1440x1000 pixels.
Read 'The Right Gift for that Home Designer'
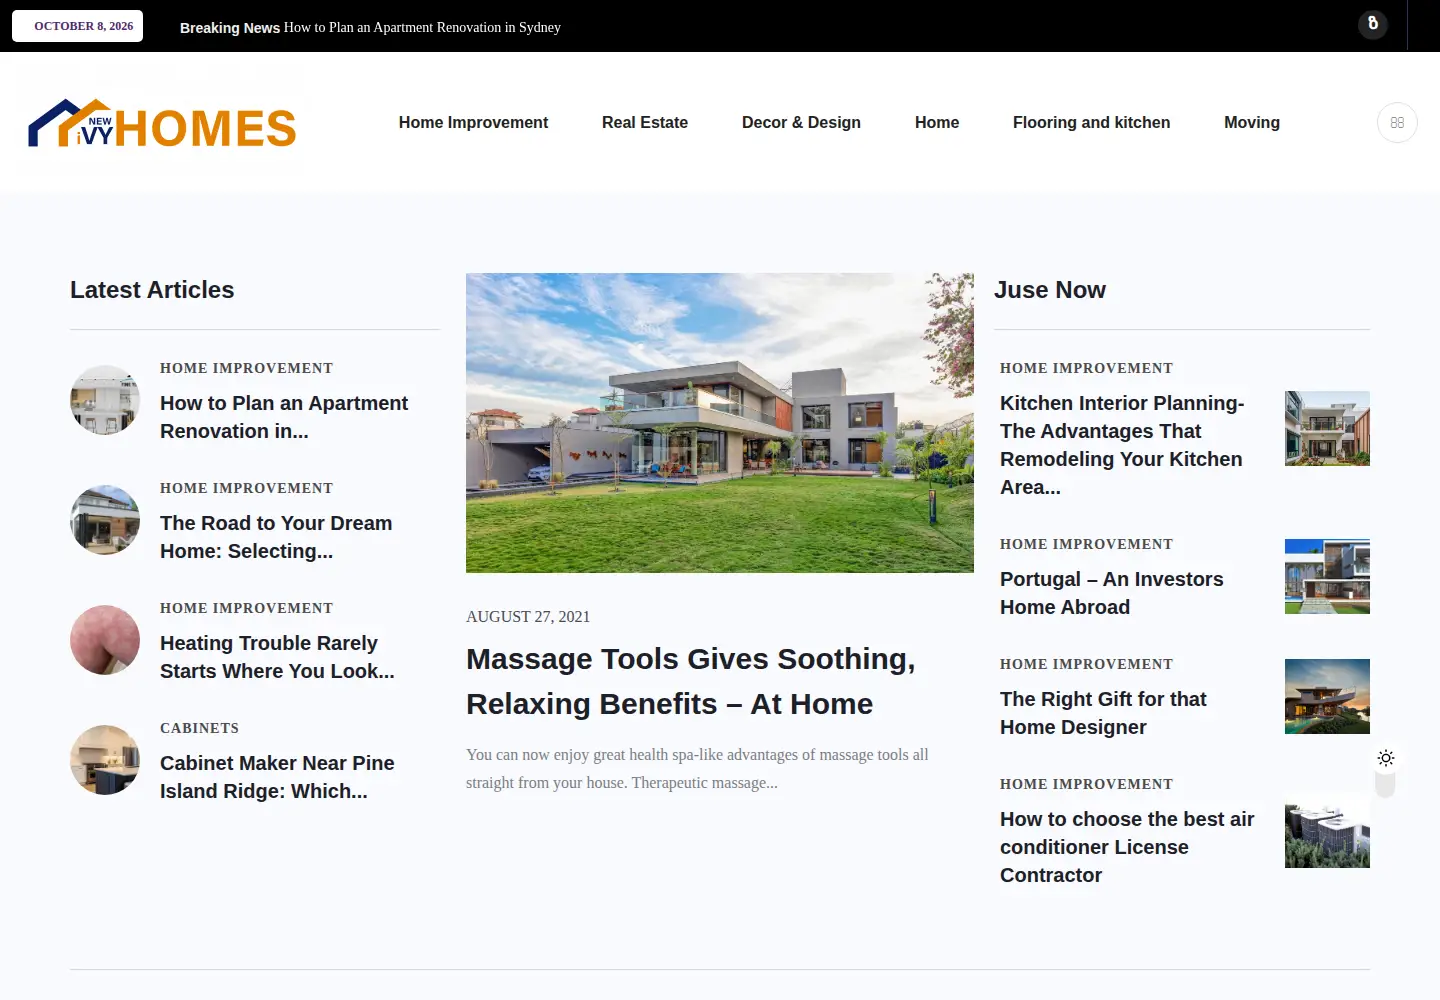click(1103, 713)
